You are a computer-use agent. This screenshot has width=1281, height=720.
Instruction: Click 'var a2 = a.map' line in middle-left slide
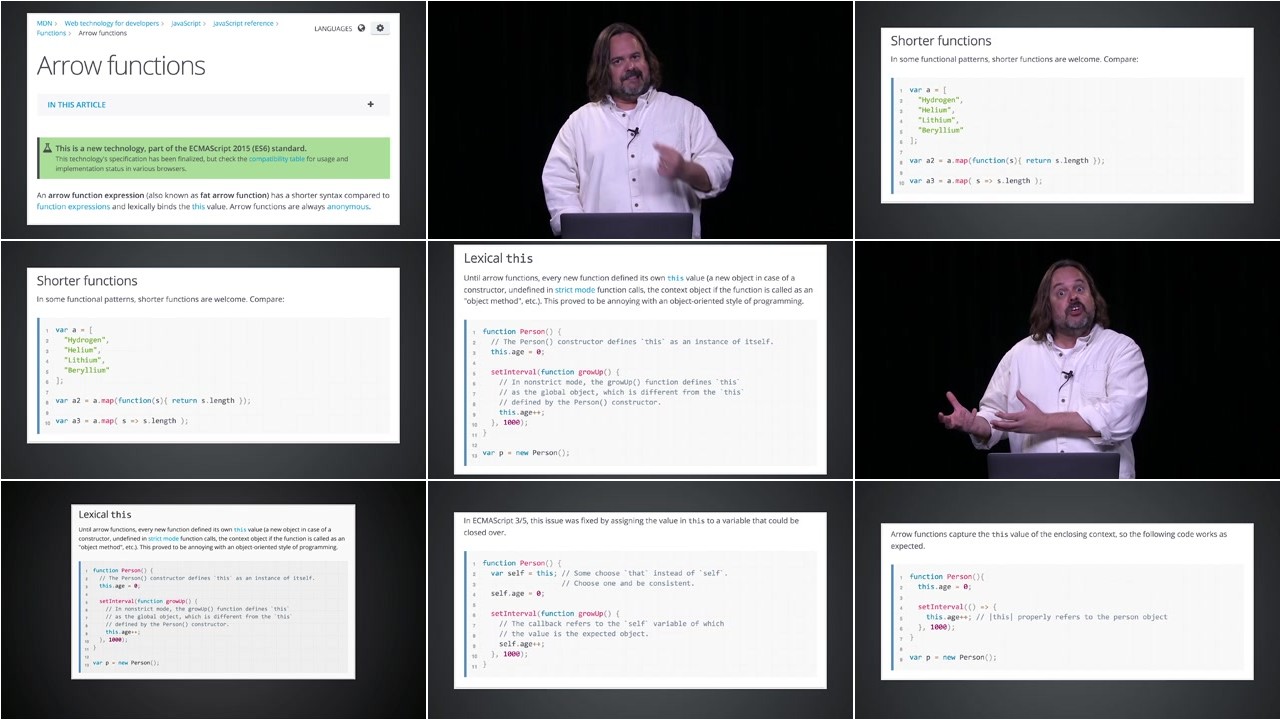153,401
